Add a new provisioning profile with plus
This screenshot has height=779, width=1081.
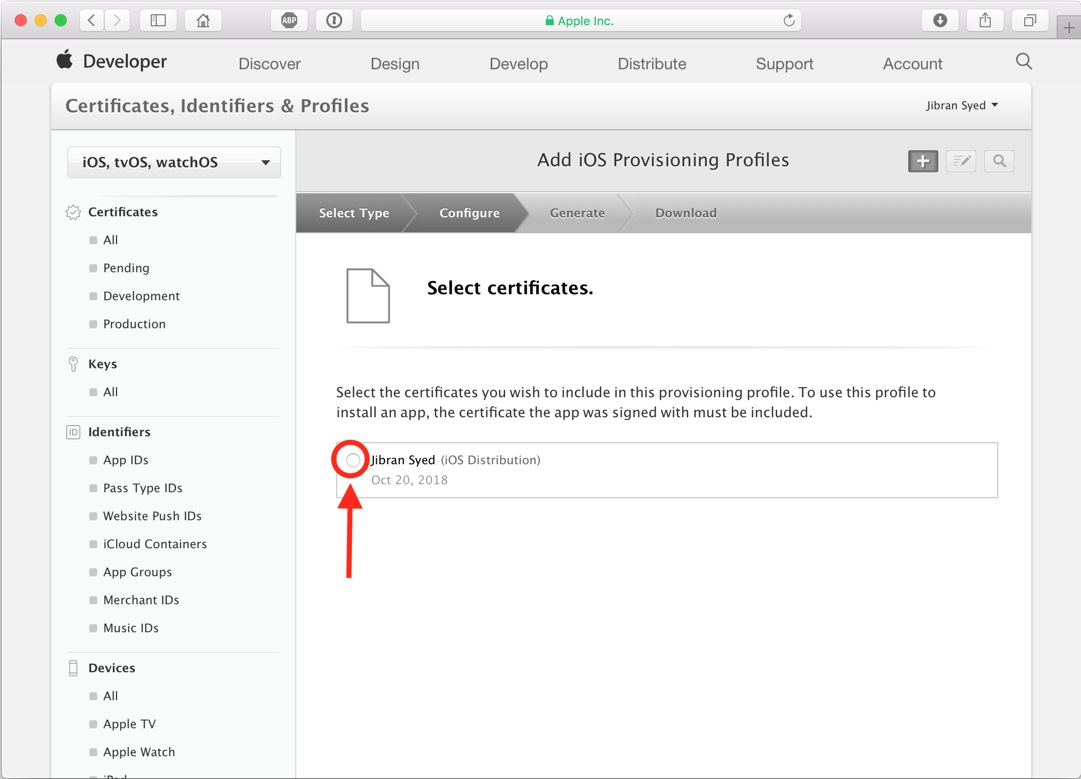[x=922, y=161]
